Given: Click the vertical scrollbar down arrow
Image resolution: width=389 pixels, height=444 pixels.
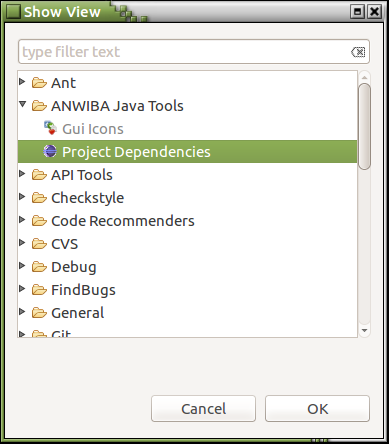Looking at the screenshot, I should 364,330.
